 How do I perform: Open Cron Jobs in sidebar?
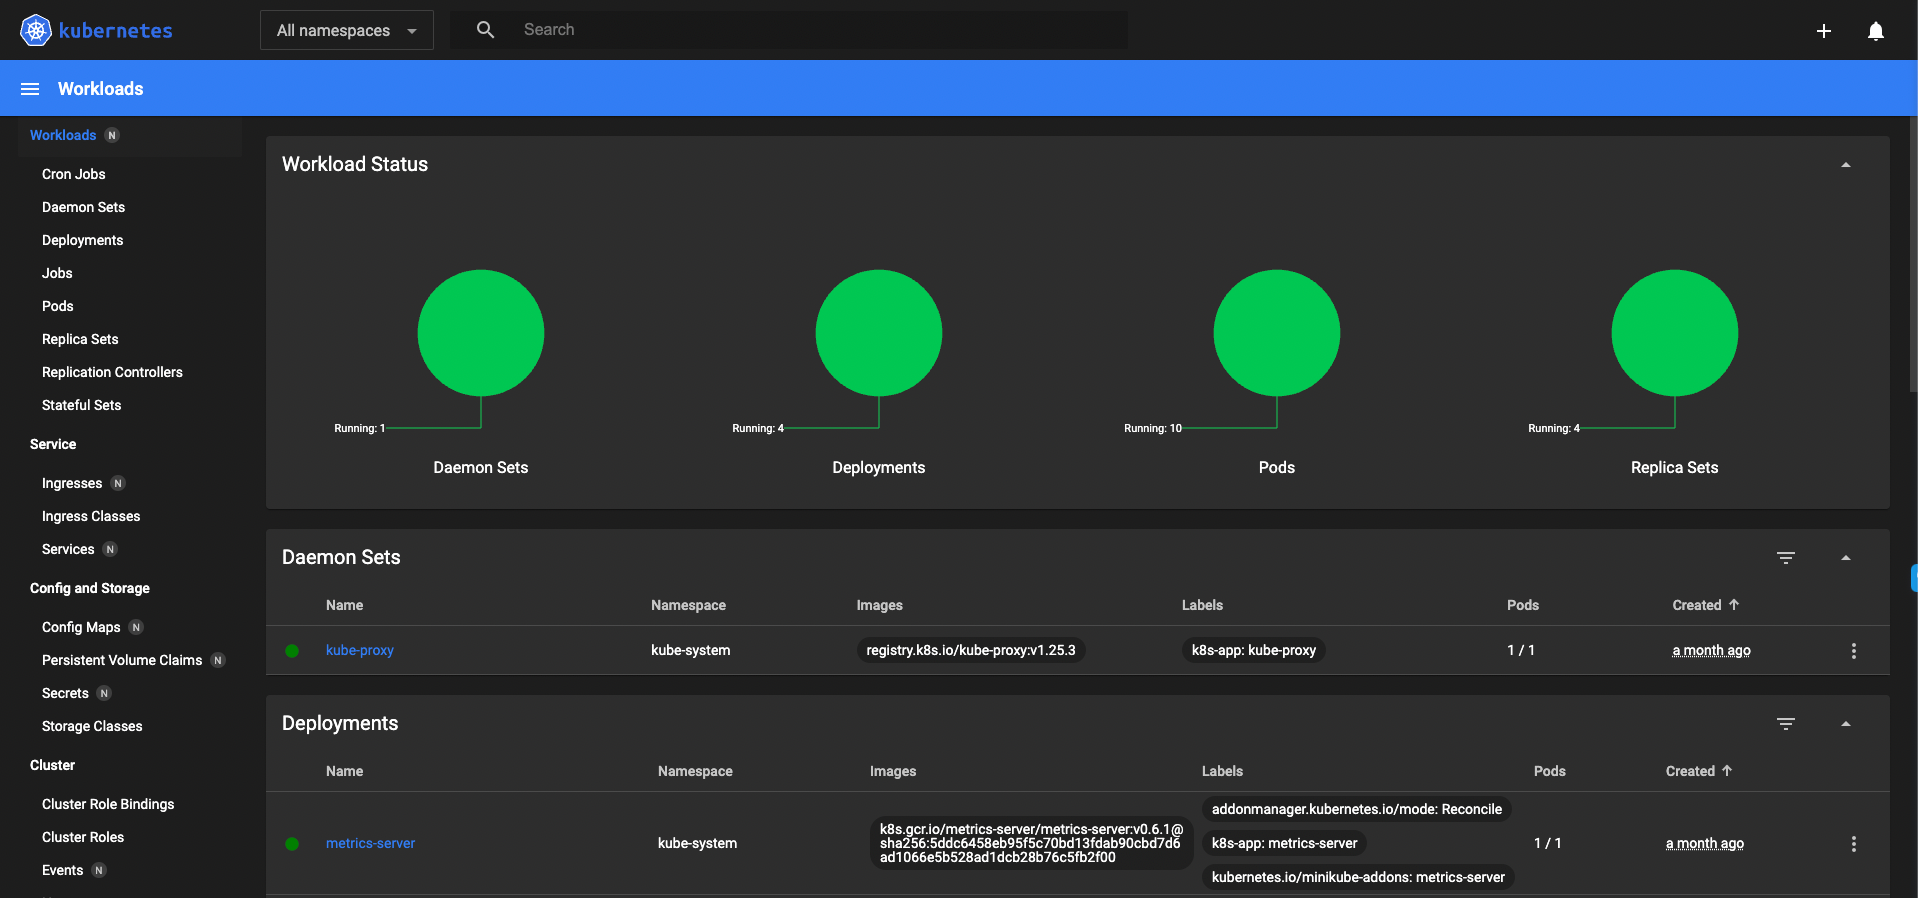tap(74, 174)
